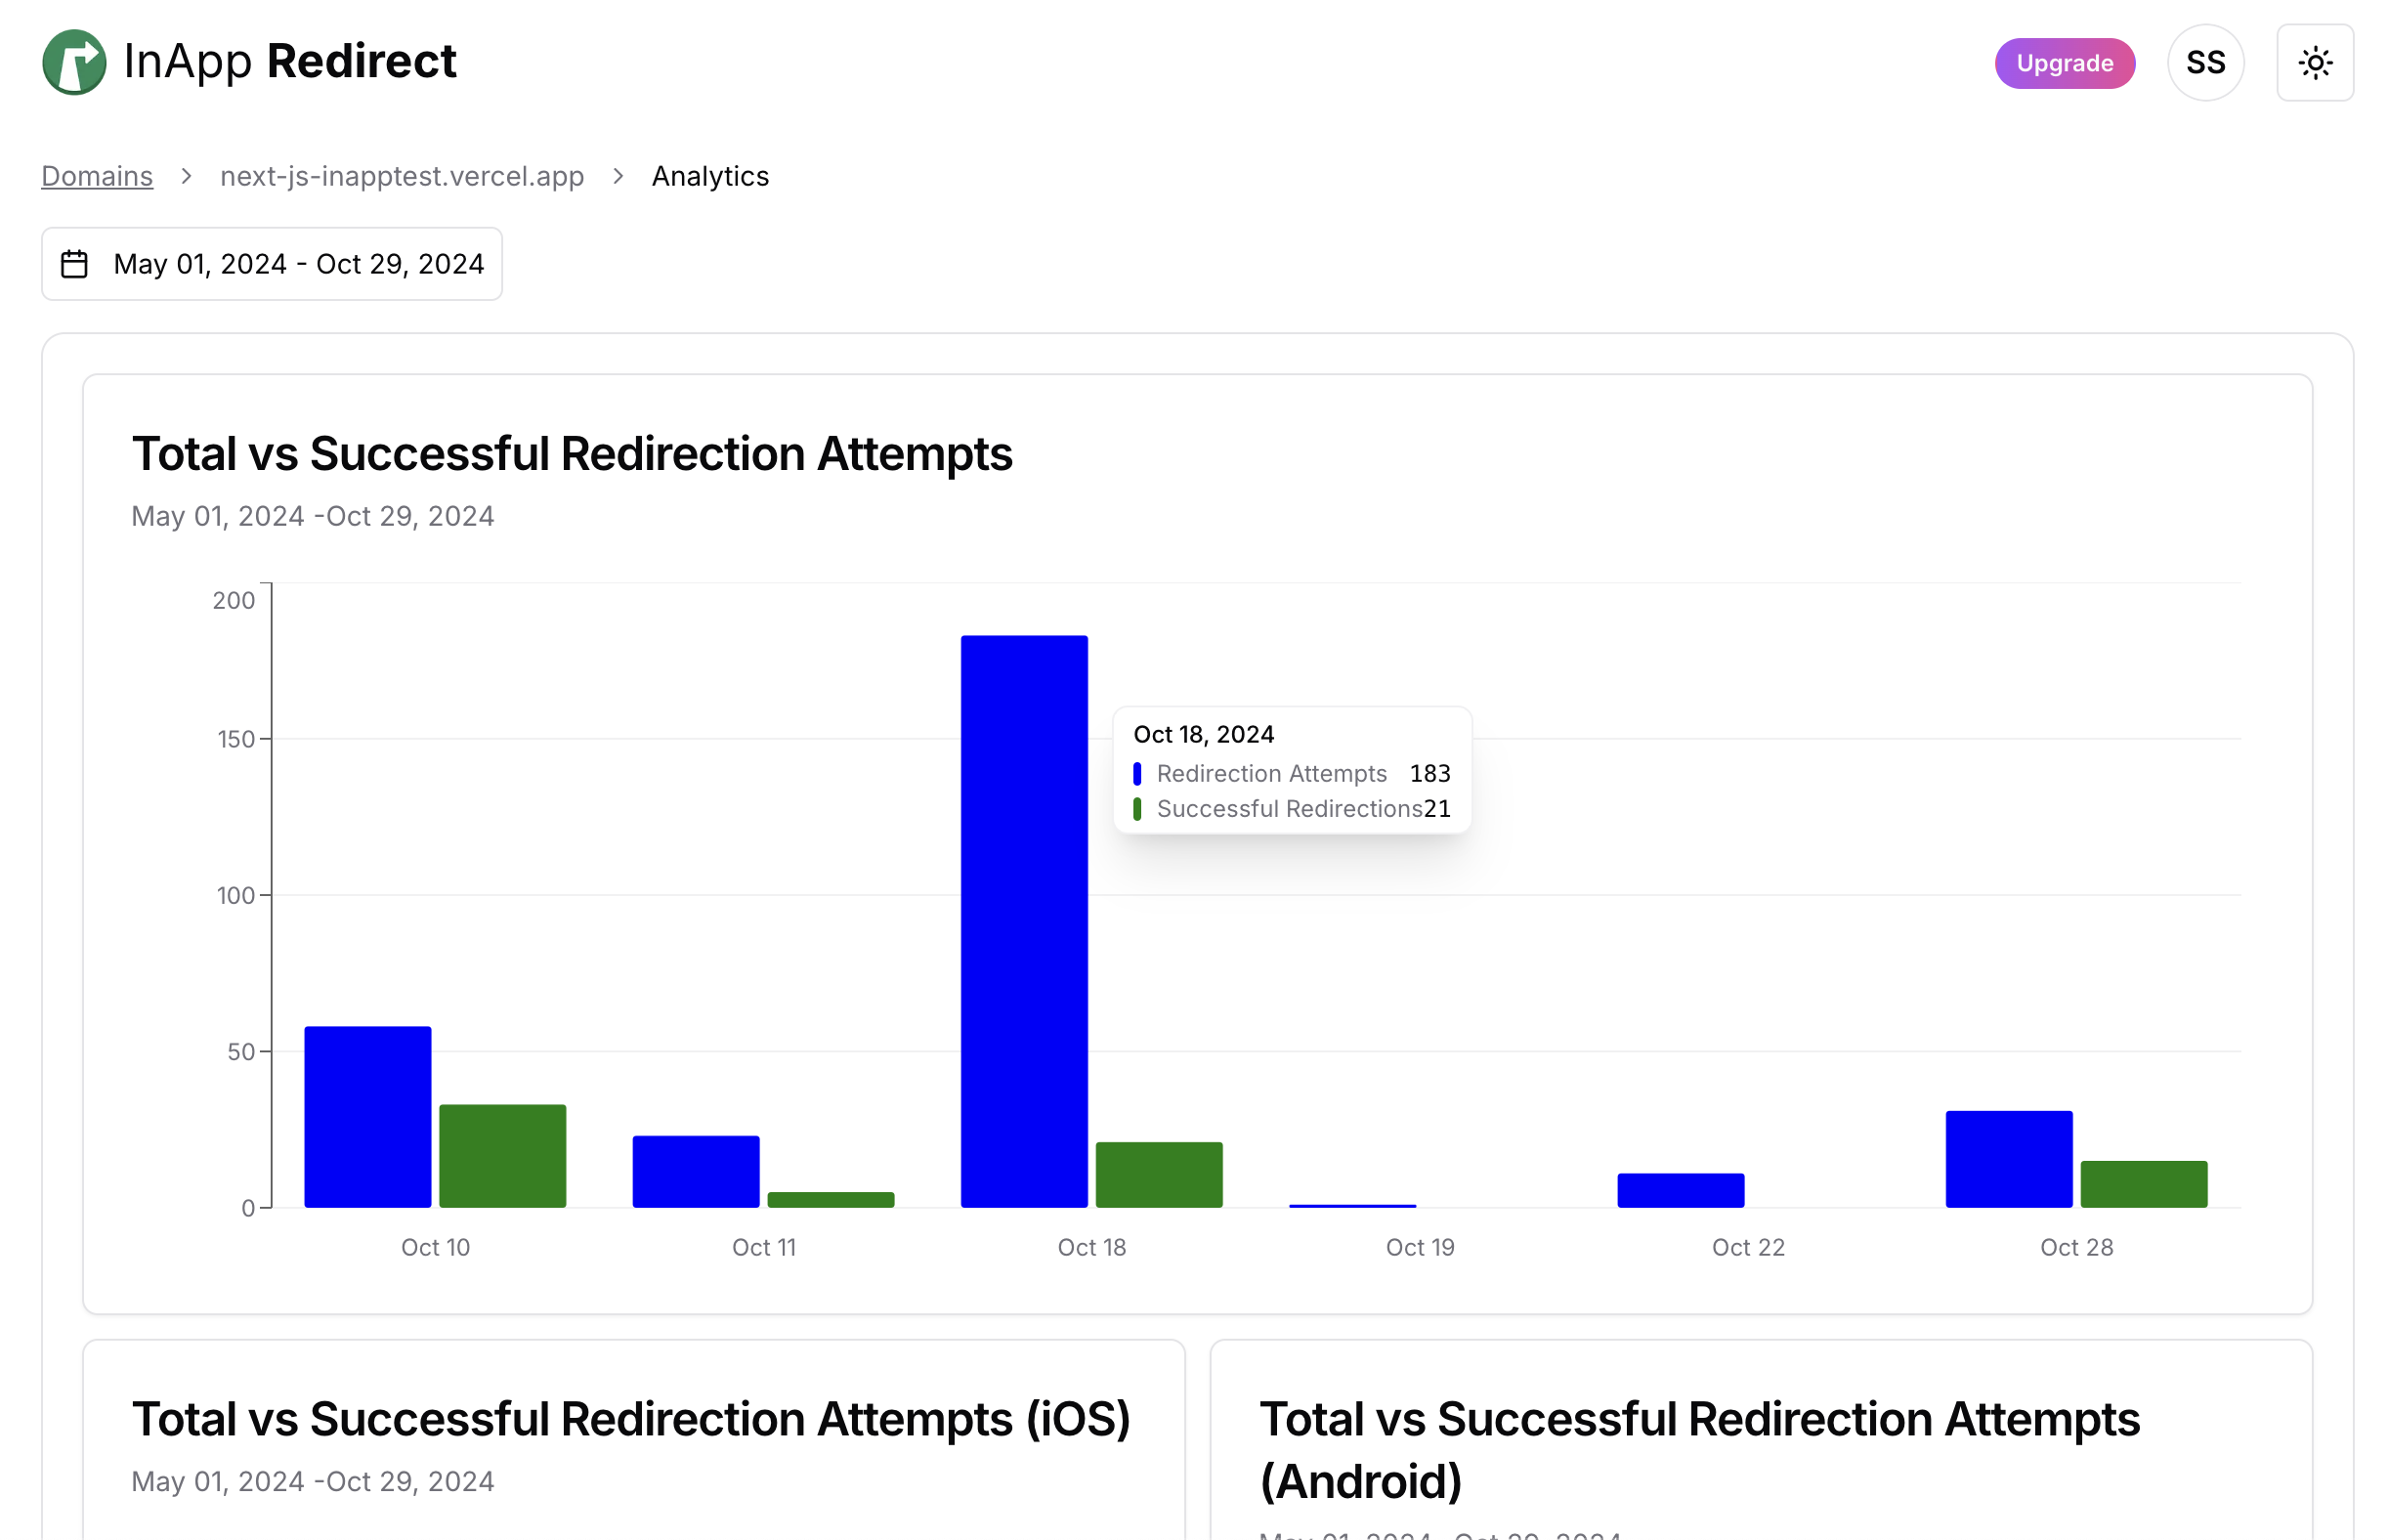Click the InApp Redirect logo icon

click(74, 62)
